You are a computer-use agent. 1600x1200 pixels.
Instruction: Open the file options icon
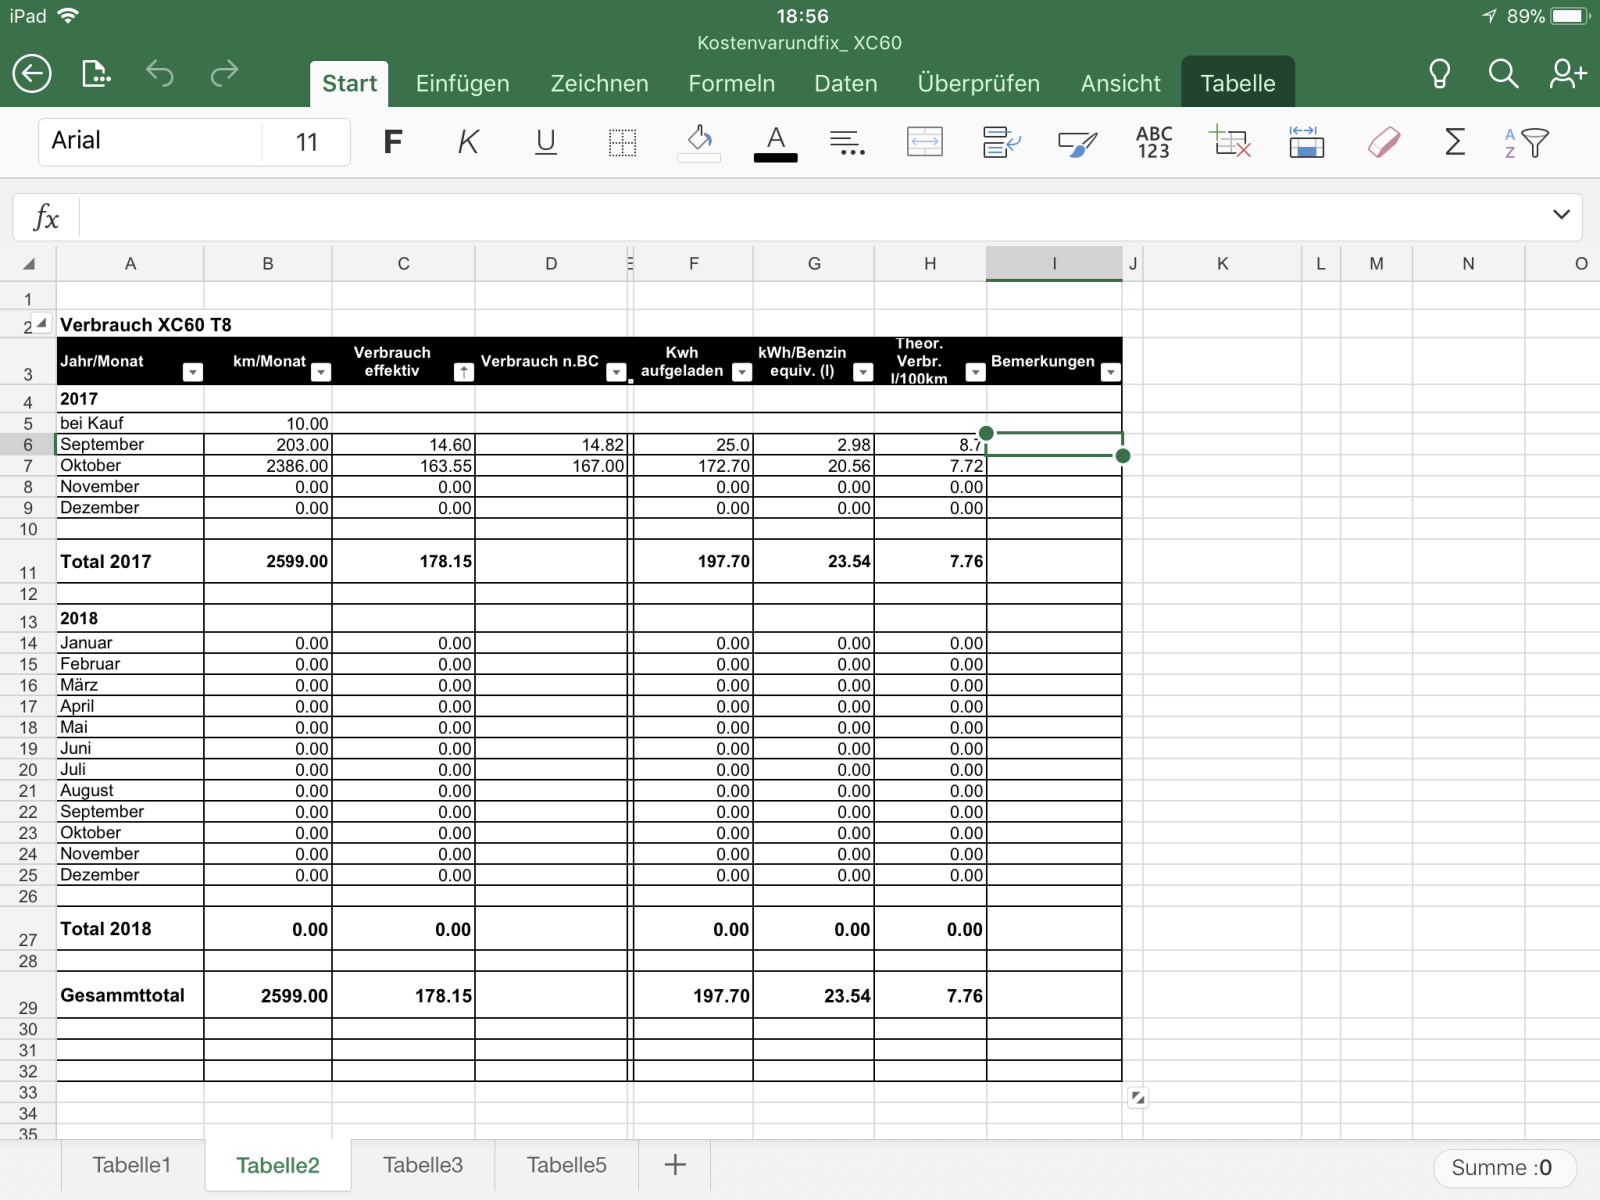(96, 74)
